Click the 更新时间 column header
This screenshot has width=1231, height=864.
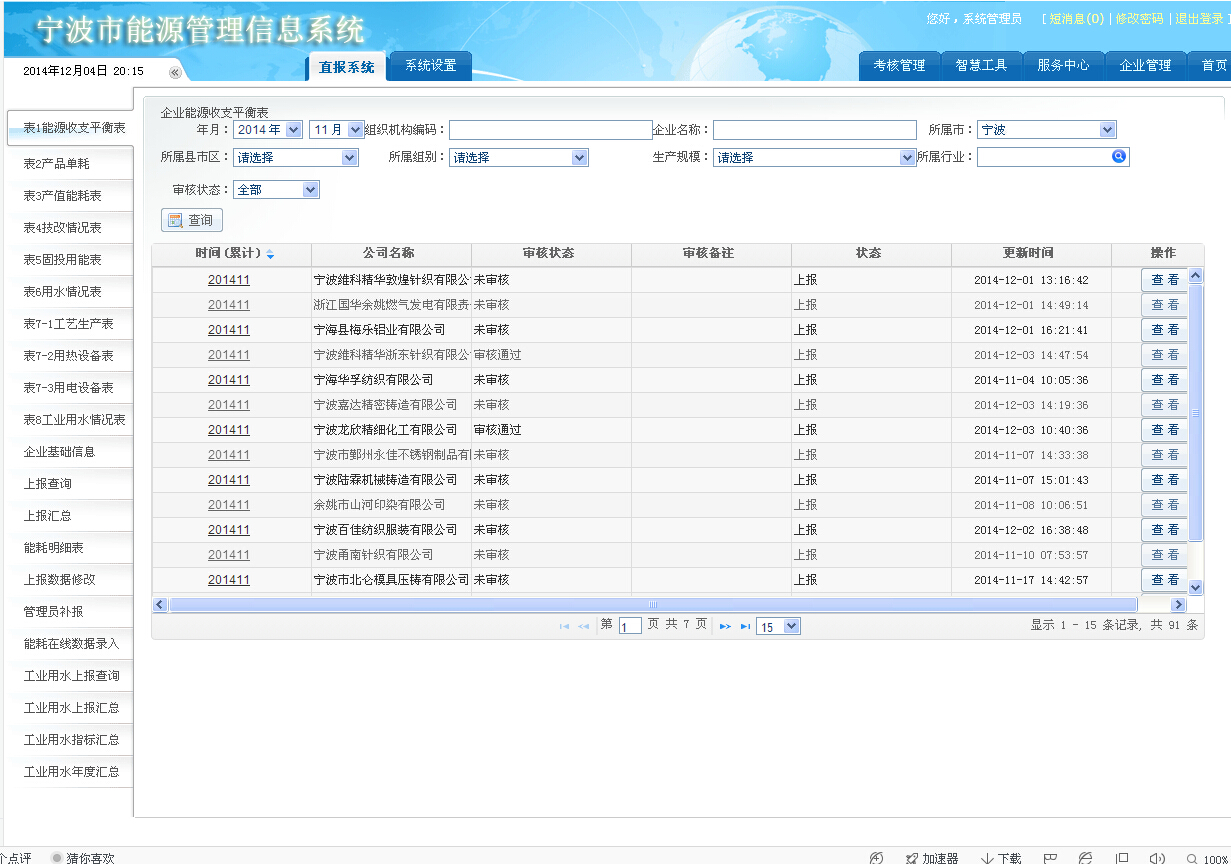(x=1031, y=254)
